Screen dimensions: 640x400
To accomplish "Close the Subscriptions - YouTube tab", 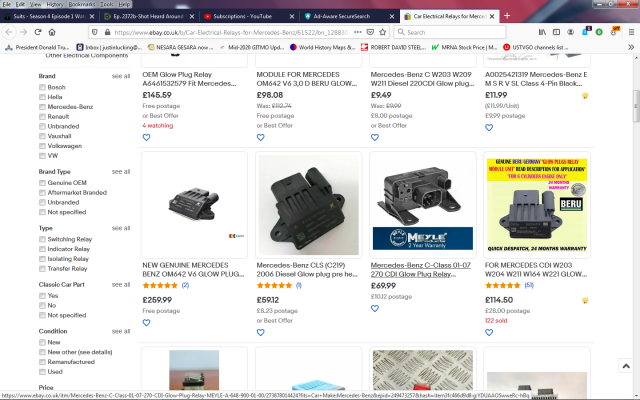I will [292, 16].
